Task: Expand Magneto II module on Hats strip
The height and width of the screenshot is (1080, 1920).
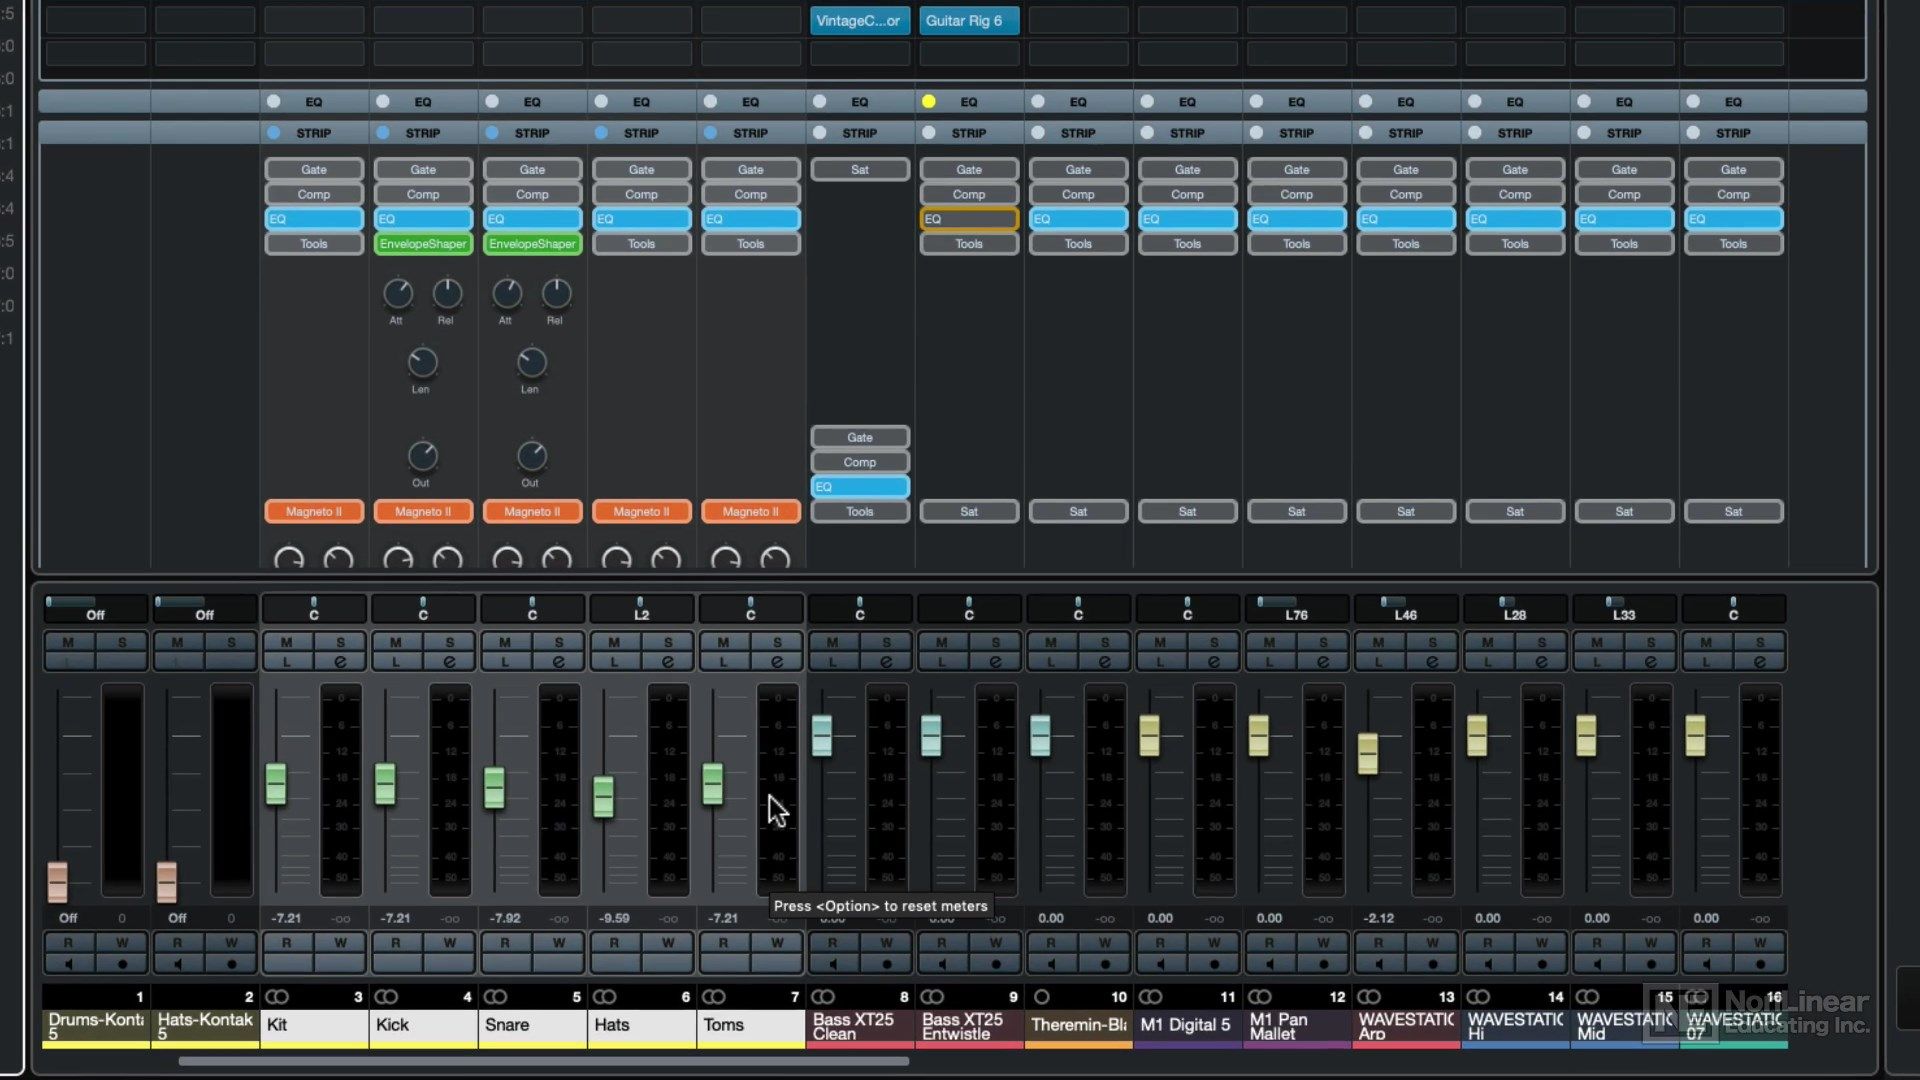Action: tap(641, 511)
